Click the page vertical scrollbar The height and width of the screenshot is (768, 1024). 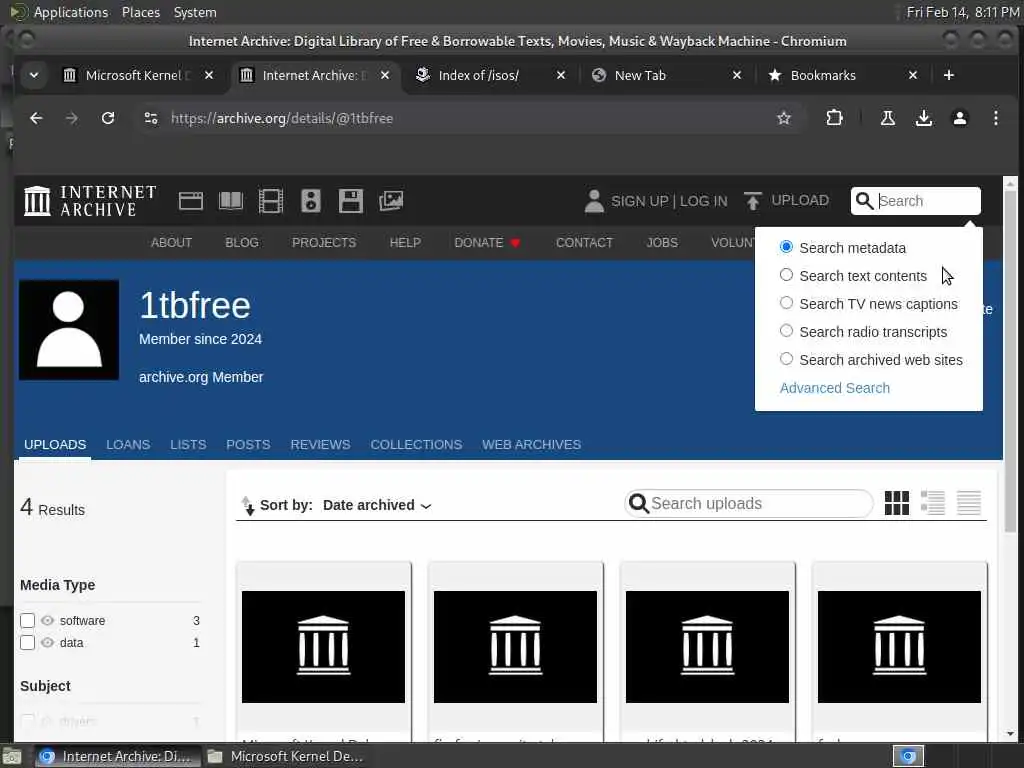[1010, 359]
